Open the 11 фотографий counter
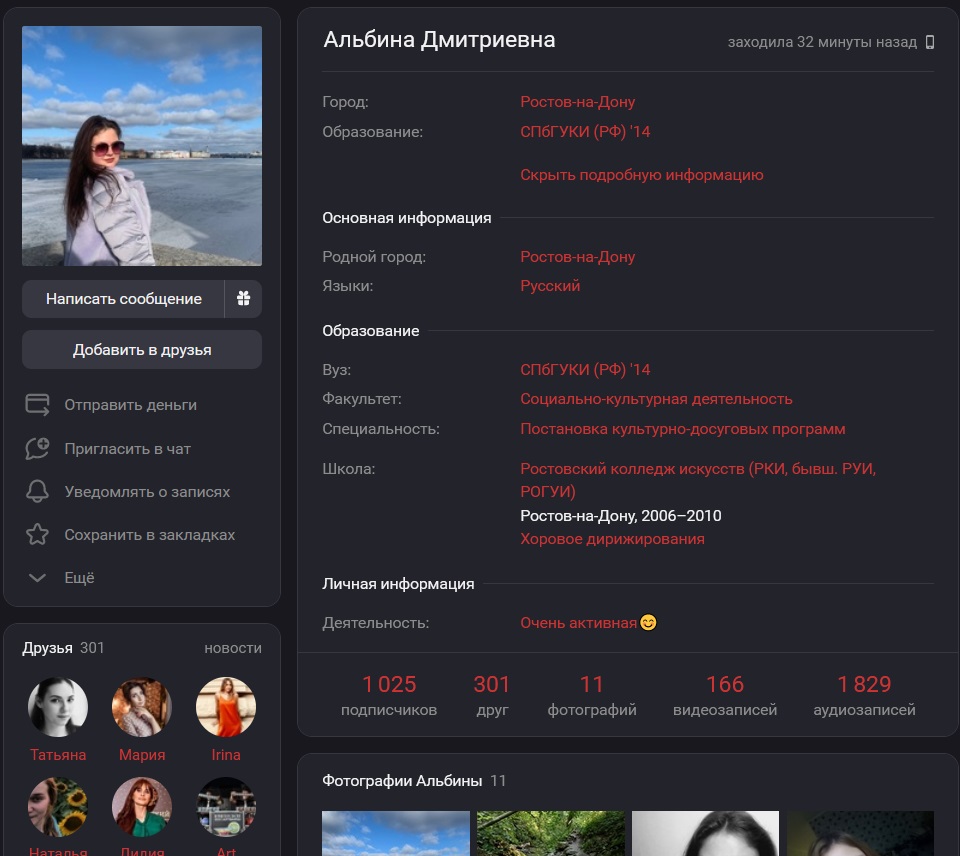Image resolution: width=960 pixels, height=856 pixels. pos(591,695)
